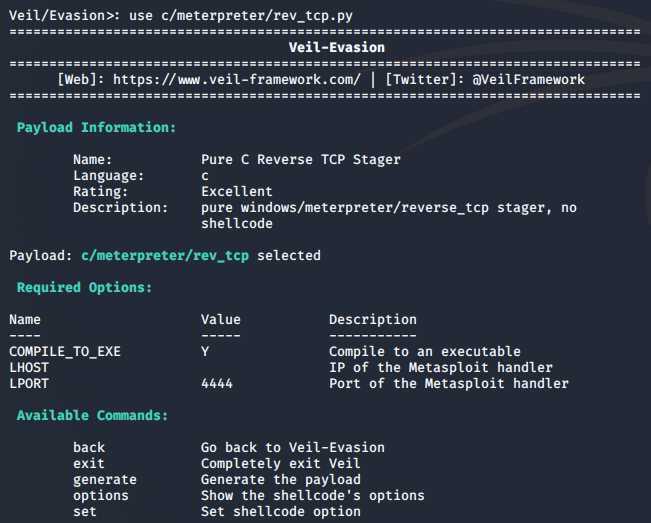This screenshot has height=523, width=651.
Task: Click 'Pure C Reverse TCP Stager' name text
Action: (300, 159)
